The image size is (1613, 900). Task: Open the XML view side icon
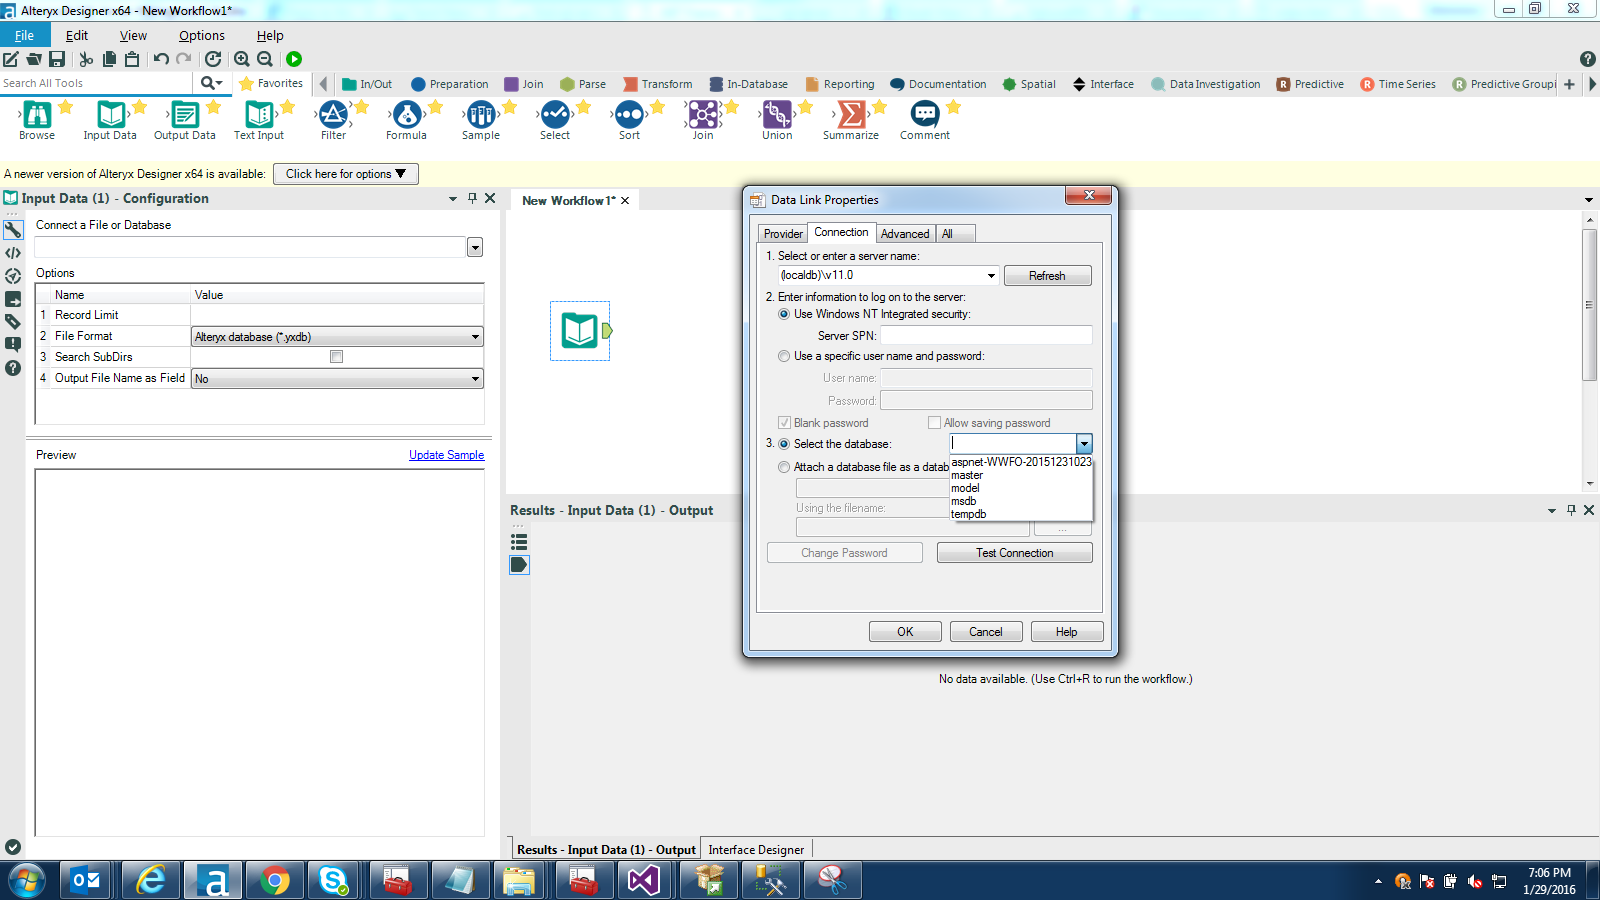tap(13, 253)
